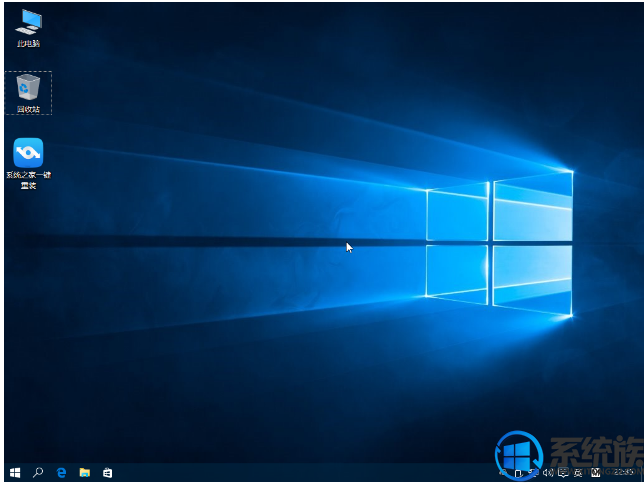
Task: Open the taskbar clock showing the time
Action: (x=623, y=472)
